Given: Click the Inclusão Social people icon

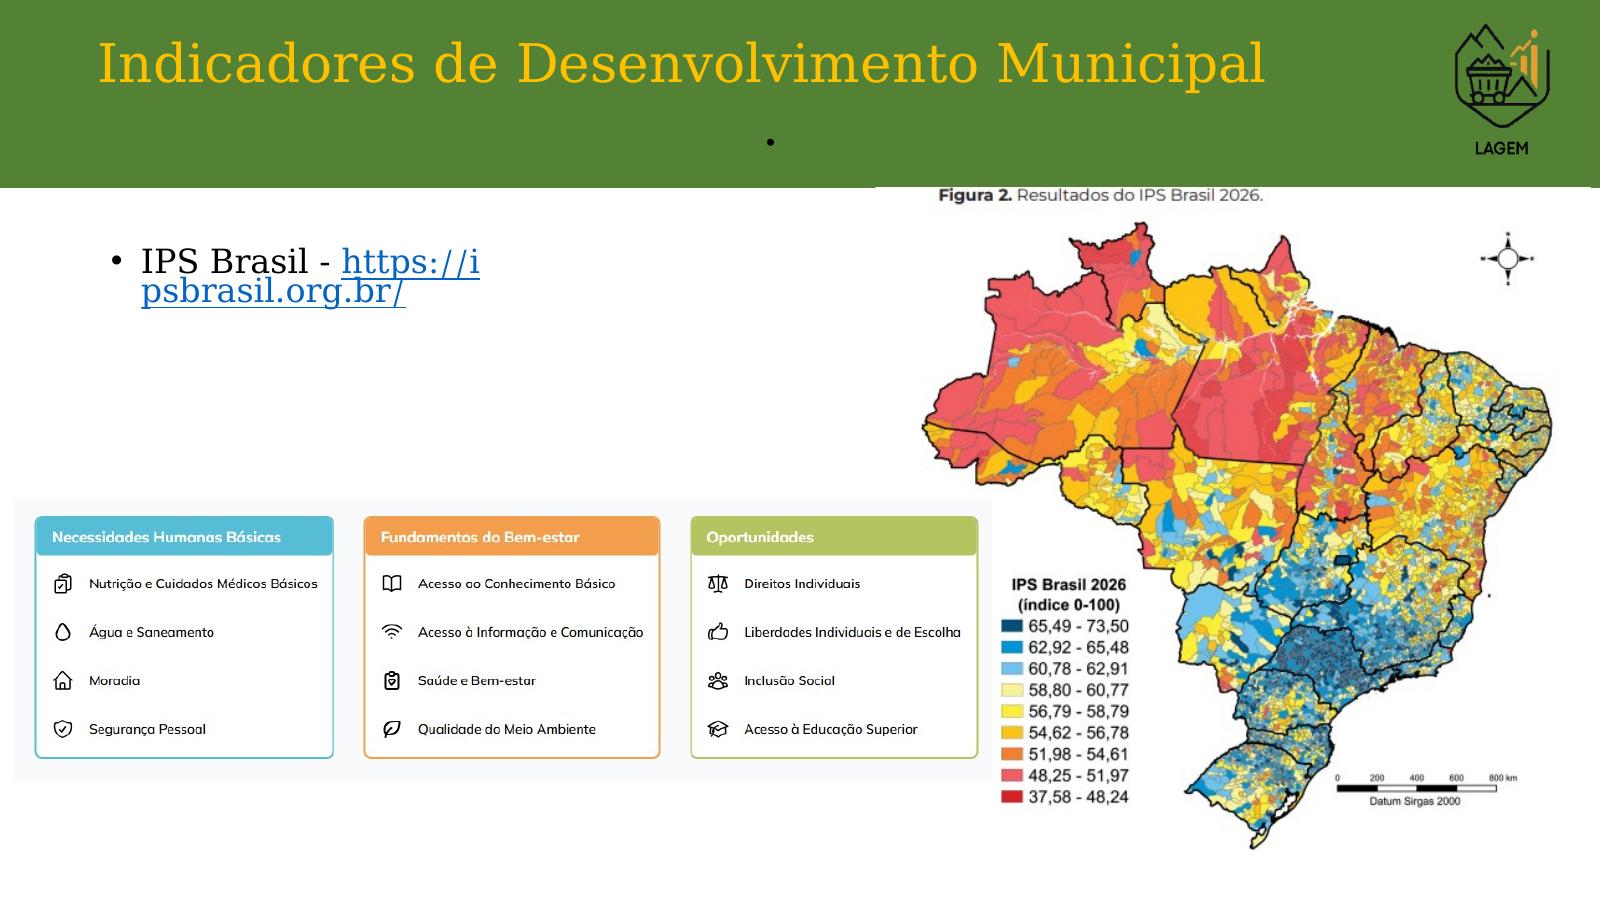Looking at the screenshot, I should click(718, 681).
